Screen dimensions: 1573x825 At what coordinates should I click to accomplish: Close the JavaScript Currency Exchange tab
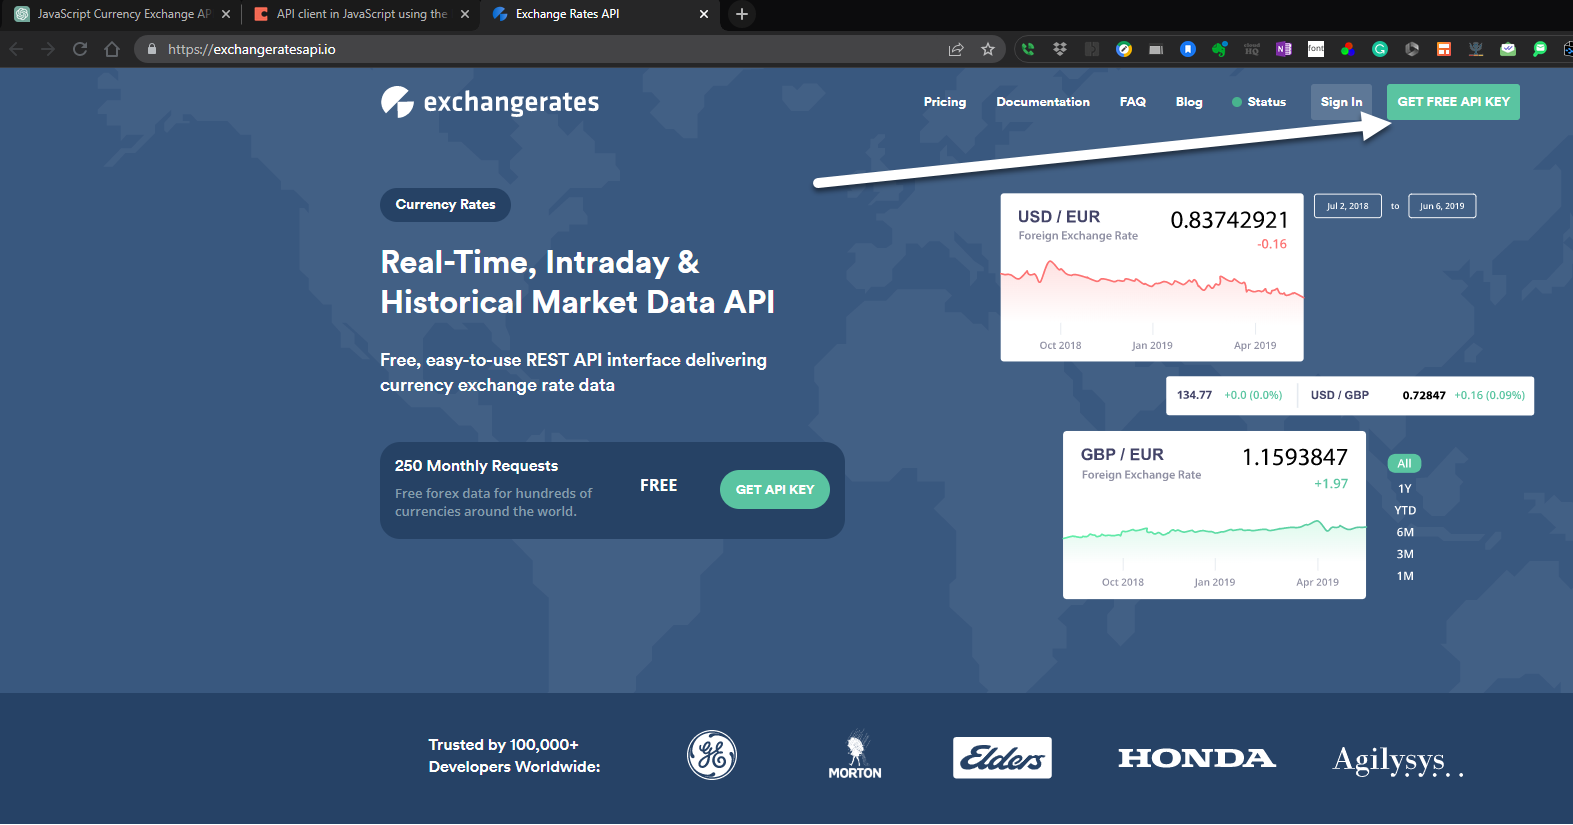pos(226,14)
